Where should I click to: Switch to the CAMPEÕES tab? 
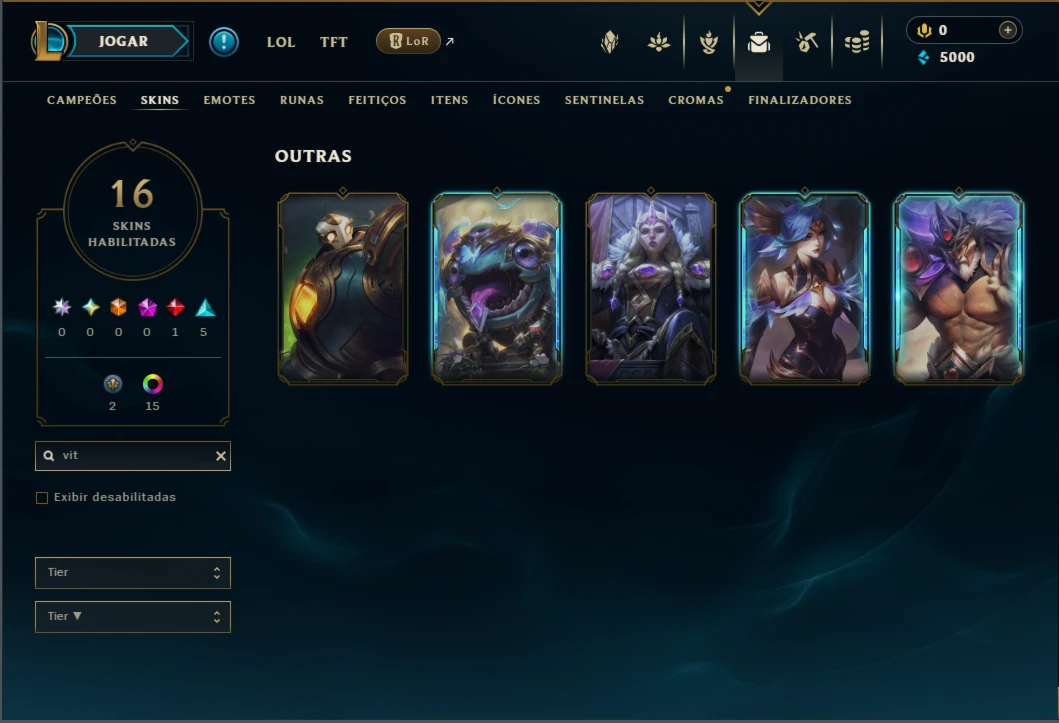tap(82, 100)
